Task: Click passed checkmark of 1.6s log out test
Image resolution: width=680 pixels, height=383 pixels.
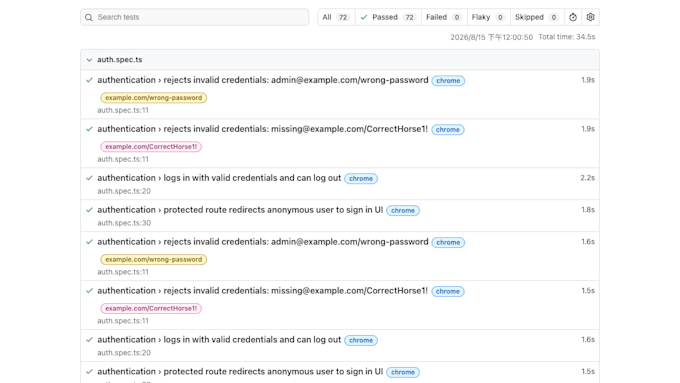Action: [89, 340]
